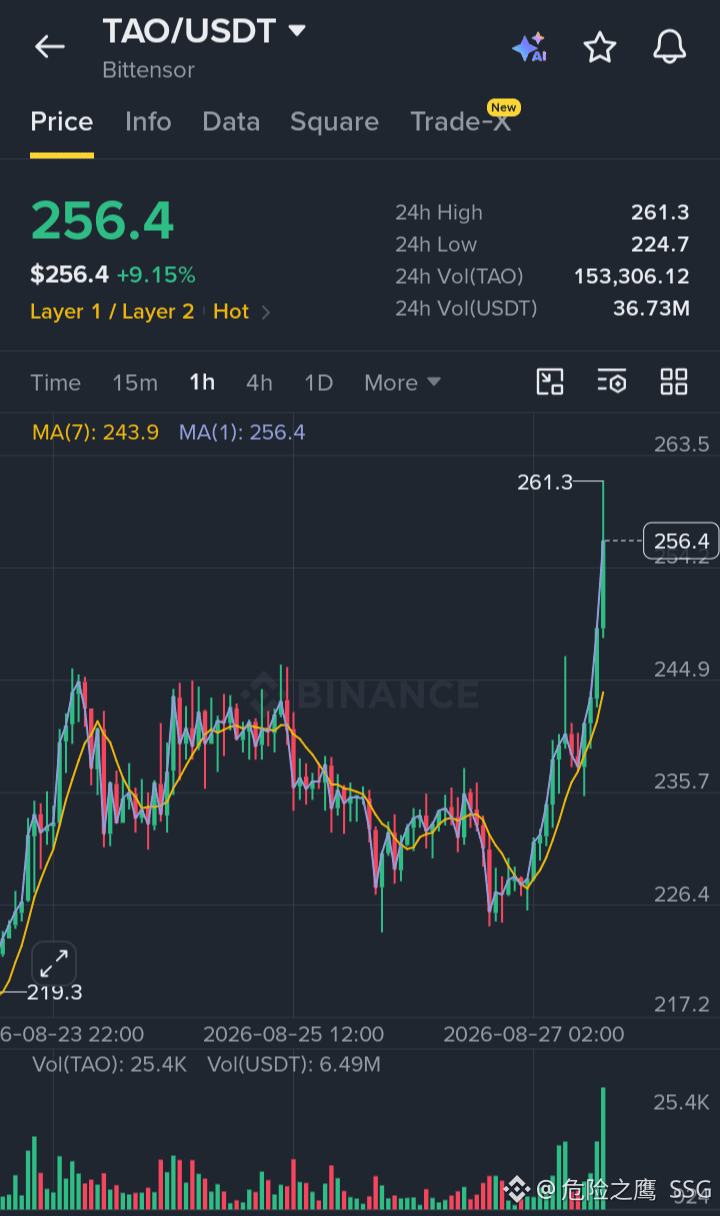Add TAO/USDT to favorites with star

point(600,47)
